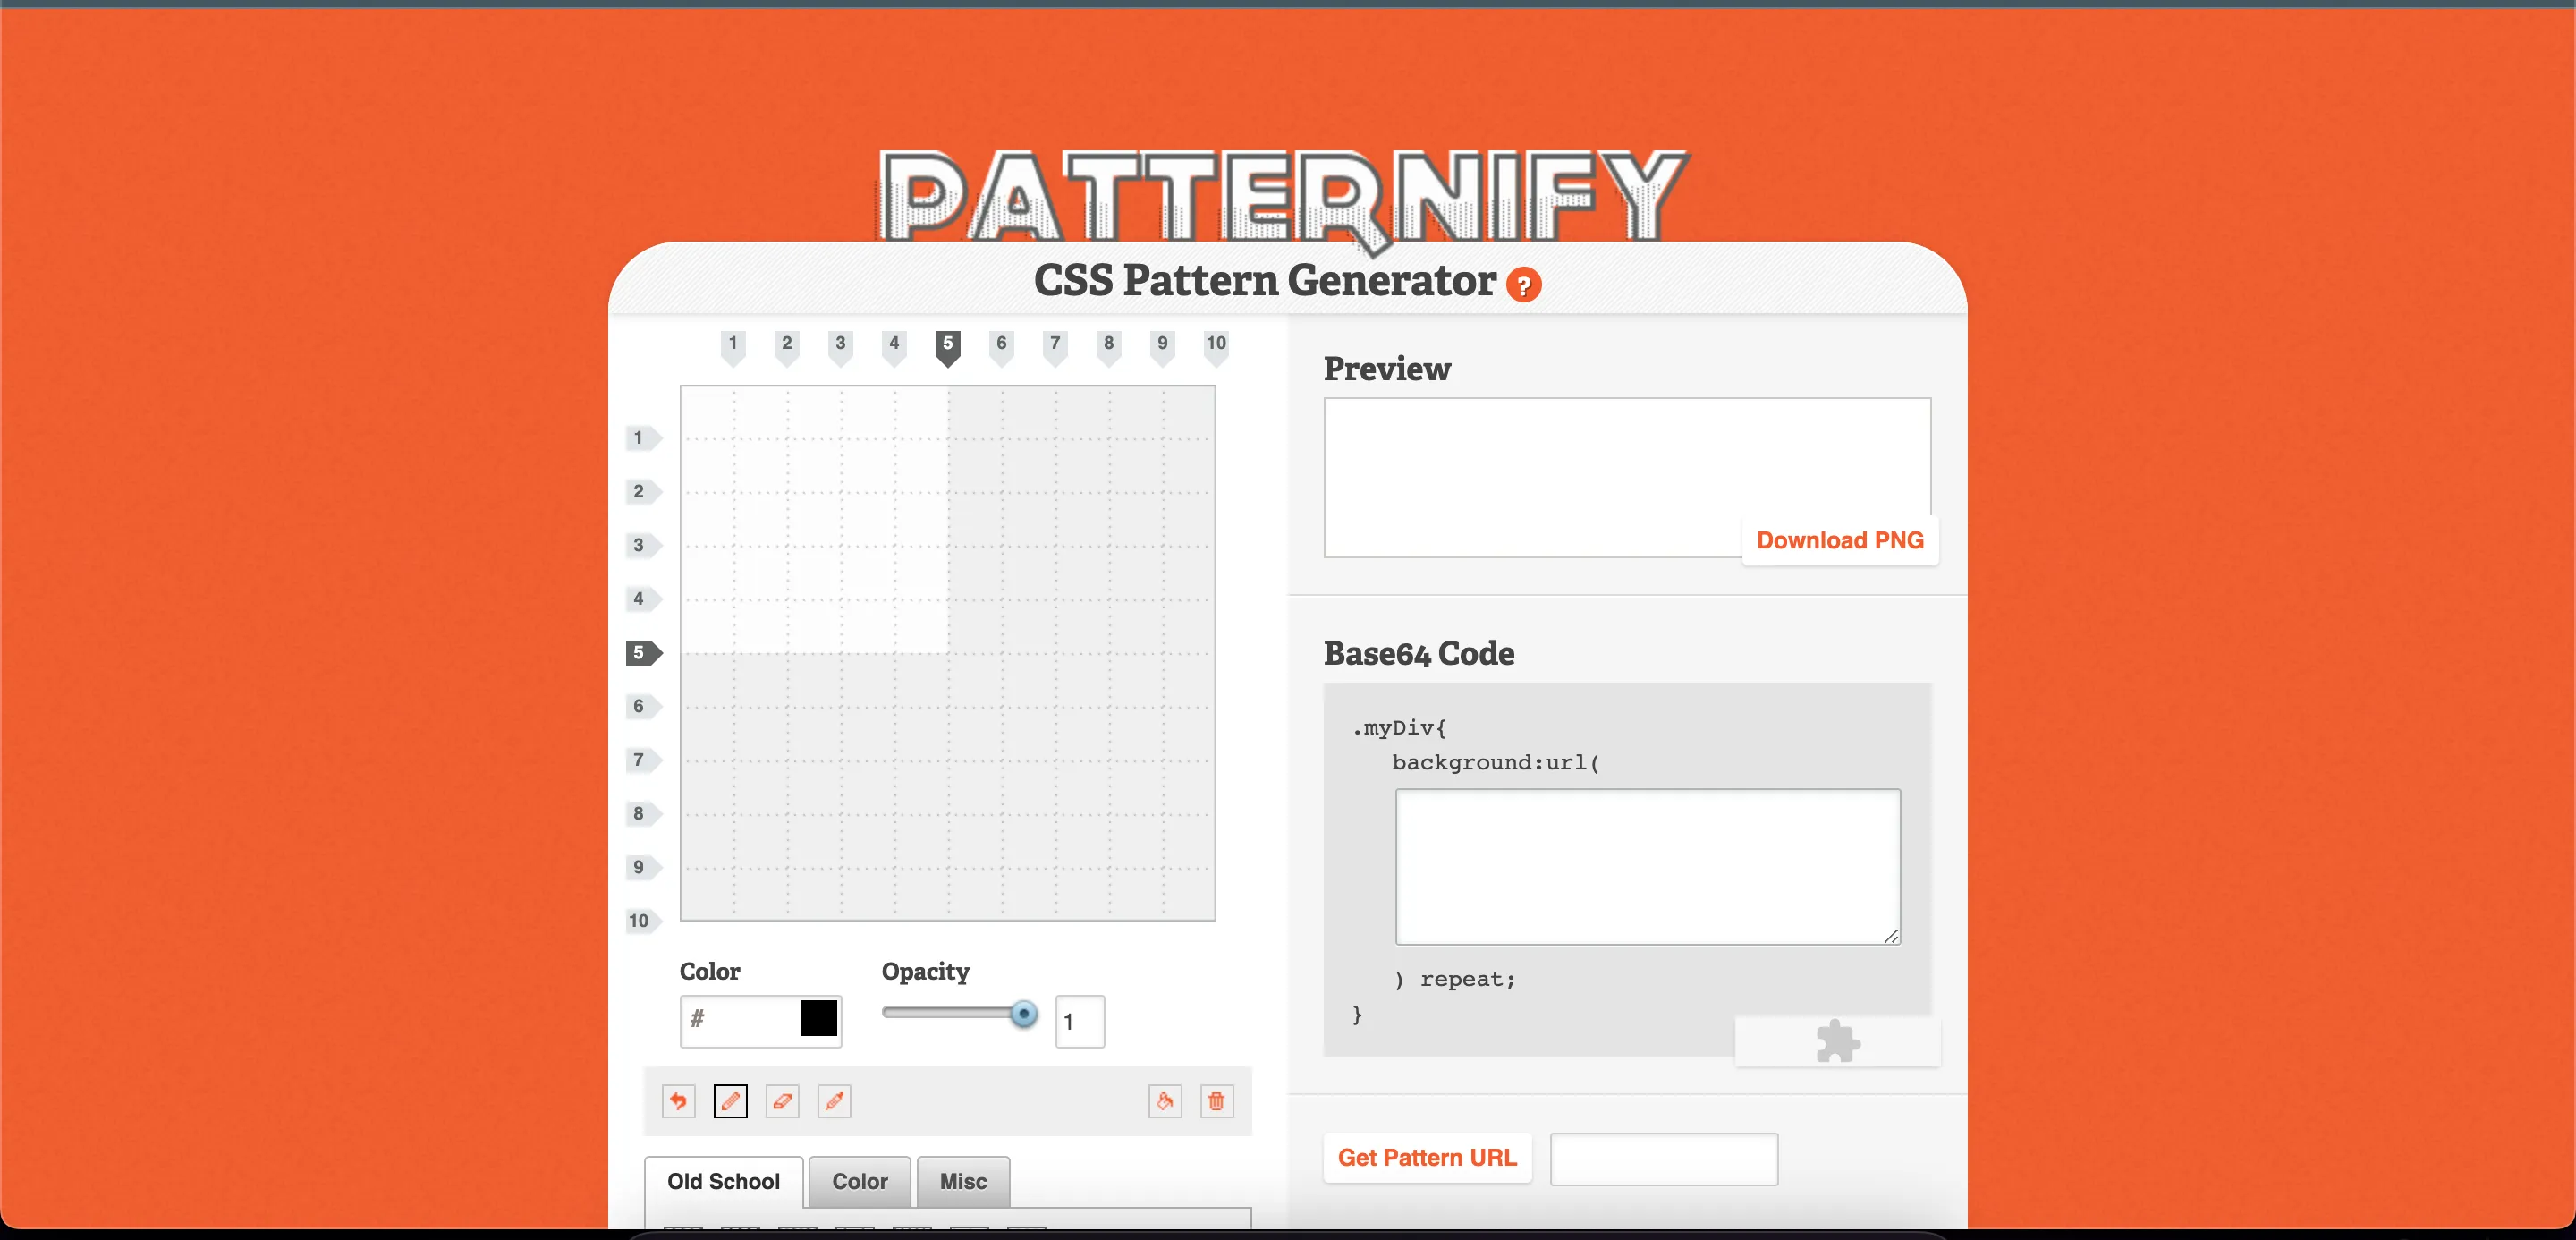The height and width of the screenshot is (1240, 2576).
Task: Click the Get Pattern URL button
Action: point(1427,1157)
